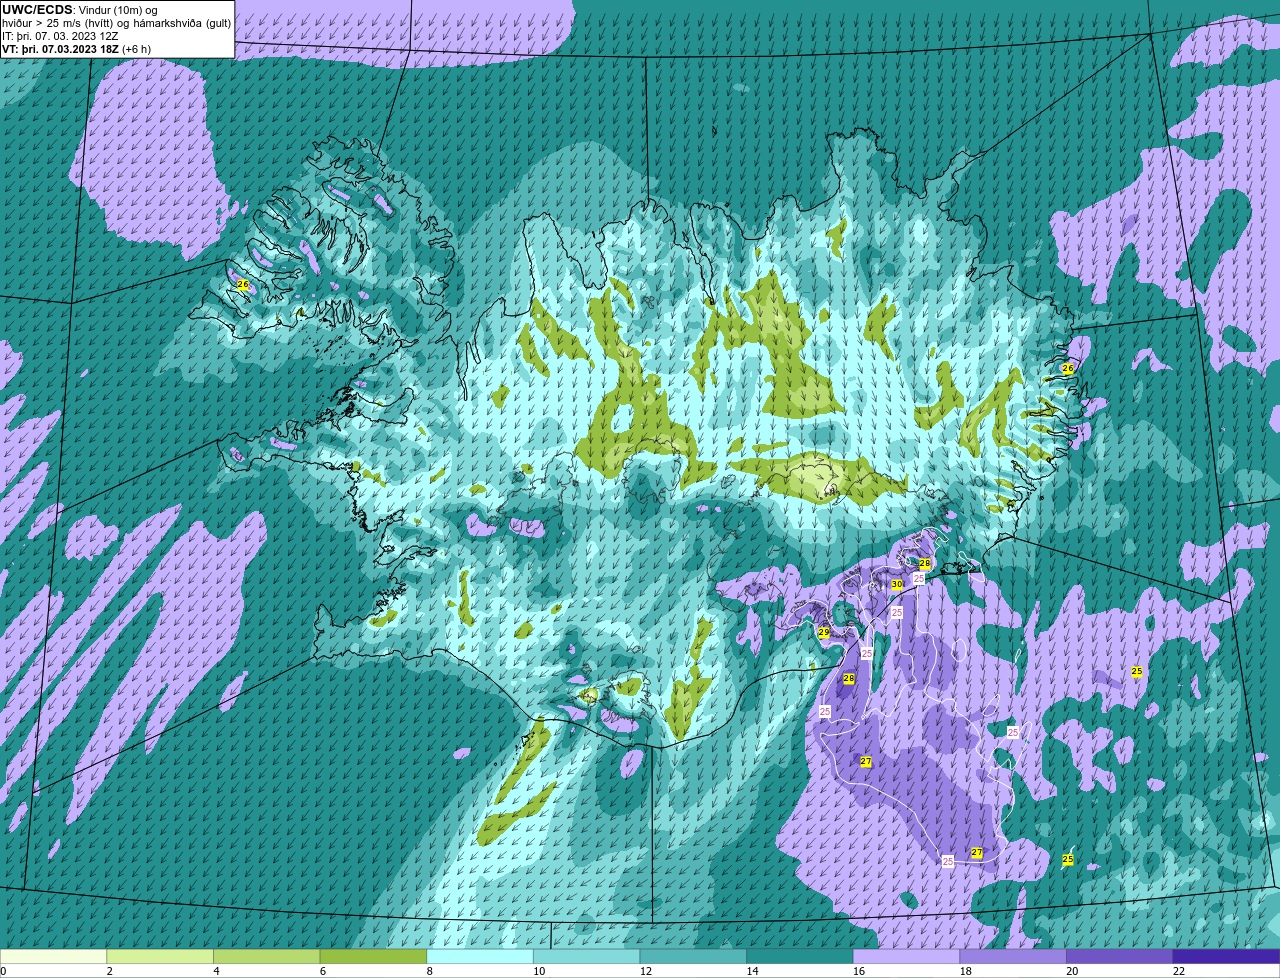Viewport: 1280px width, 978px height.
Task: Click the 20–22 m/s violet legend swatch
Action: click(x=1120, y=956)
